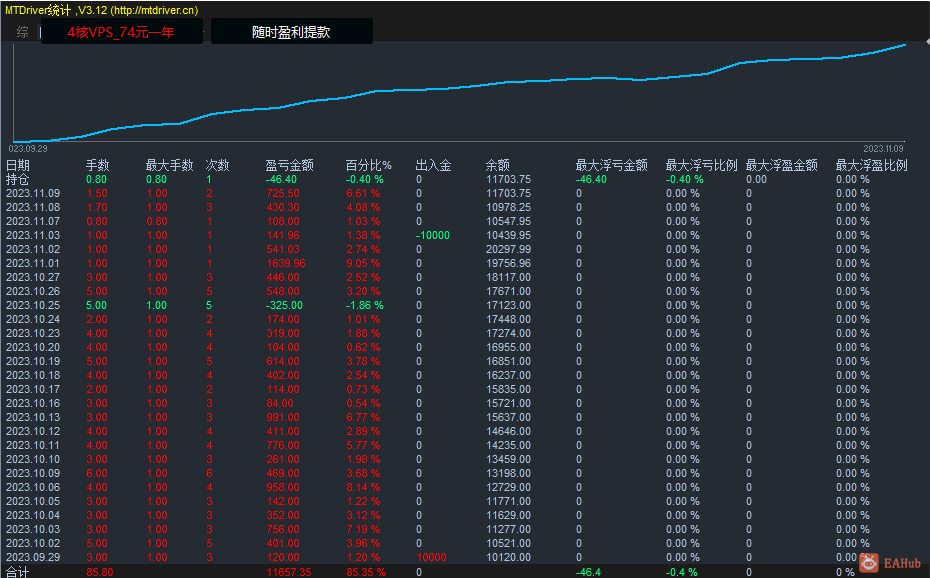Select the 百分比% column header
The height and width of the screenshot is (578, 930).
pyautogui.click(x=368, y=165)
